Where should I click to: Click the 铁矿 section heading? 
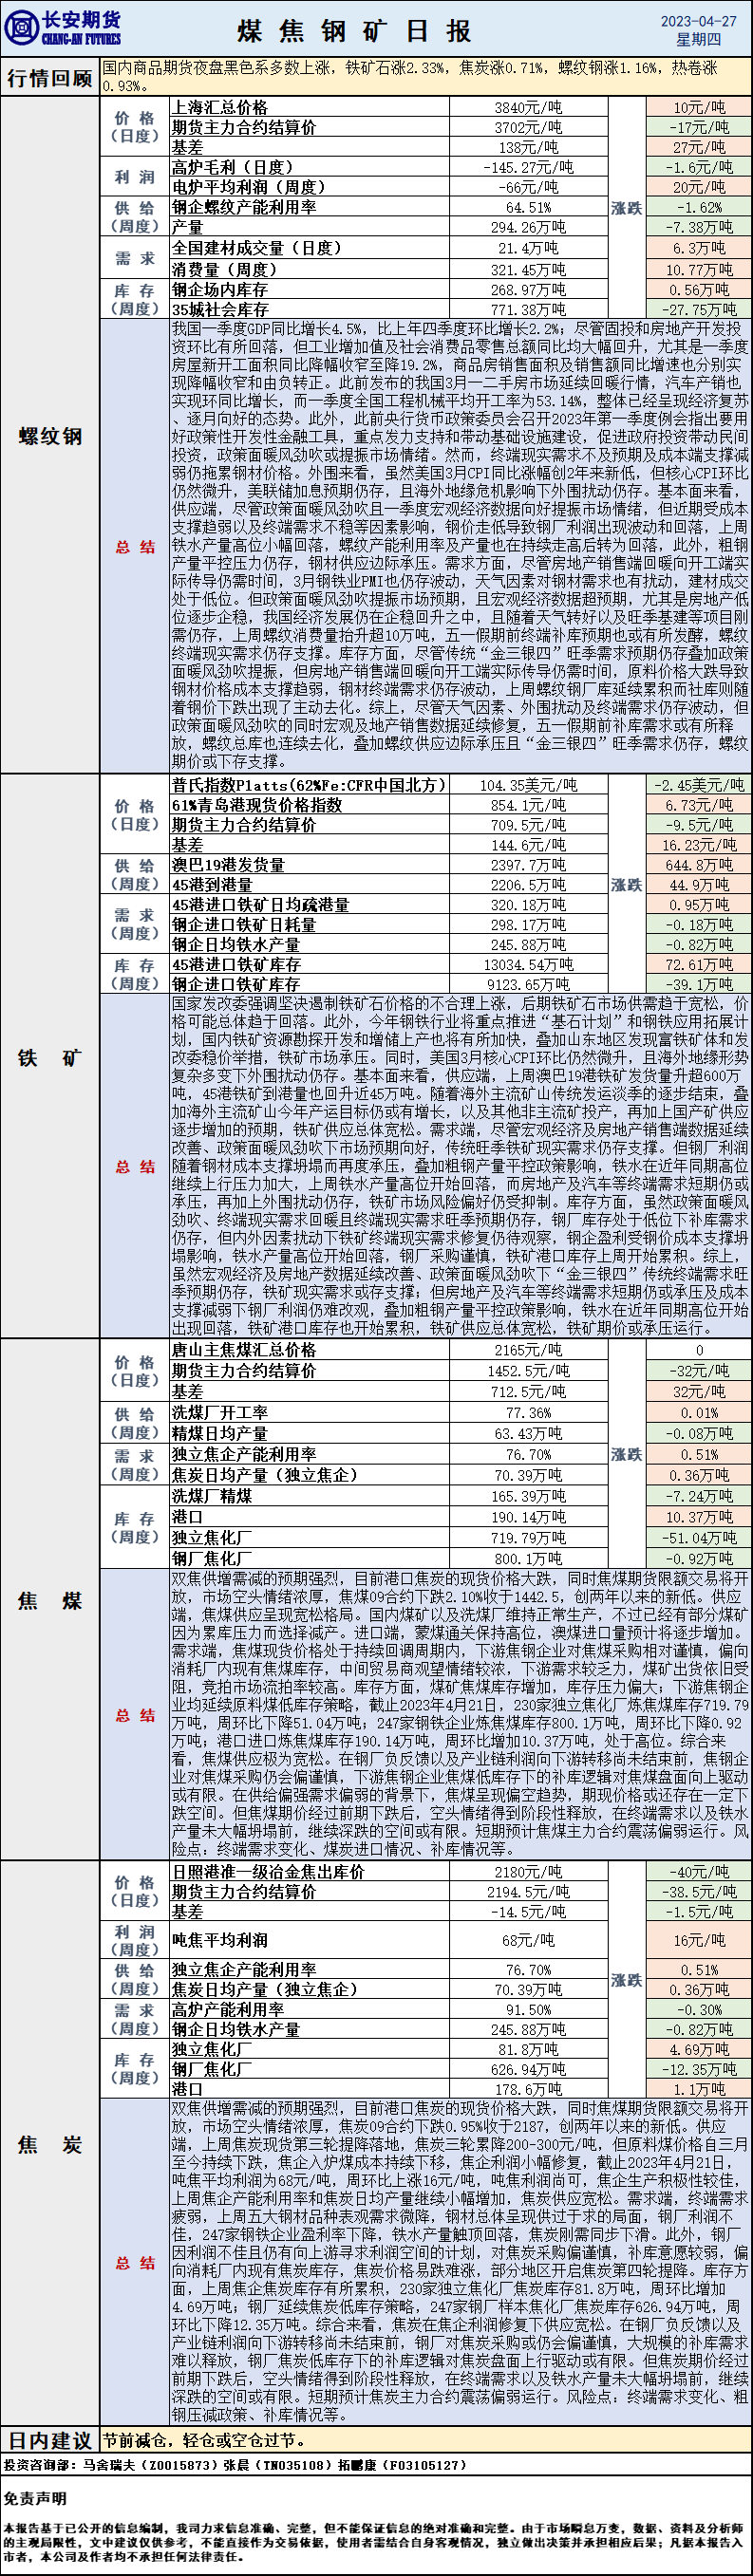50,1057
